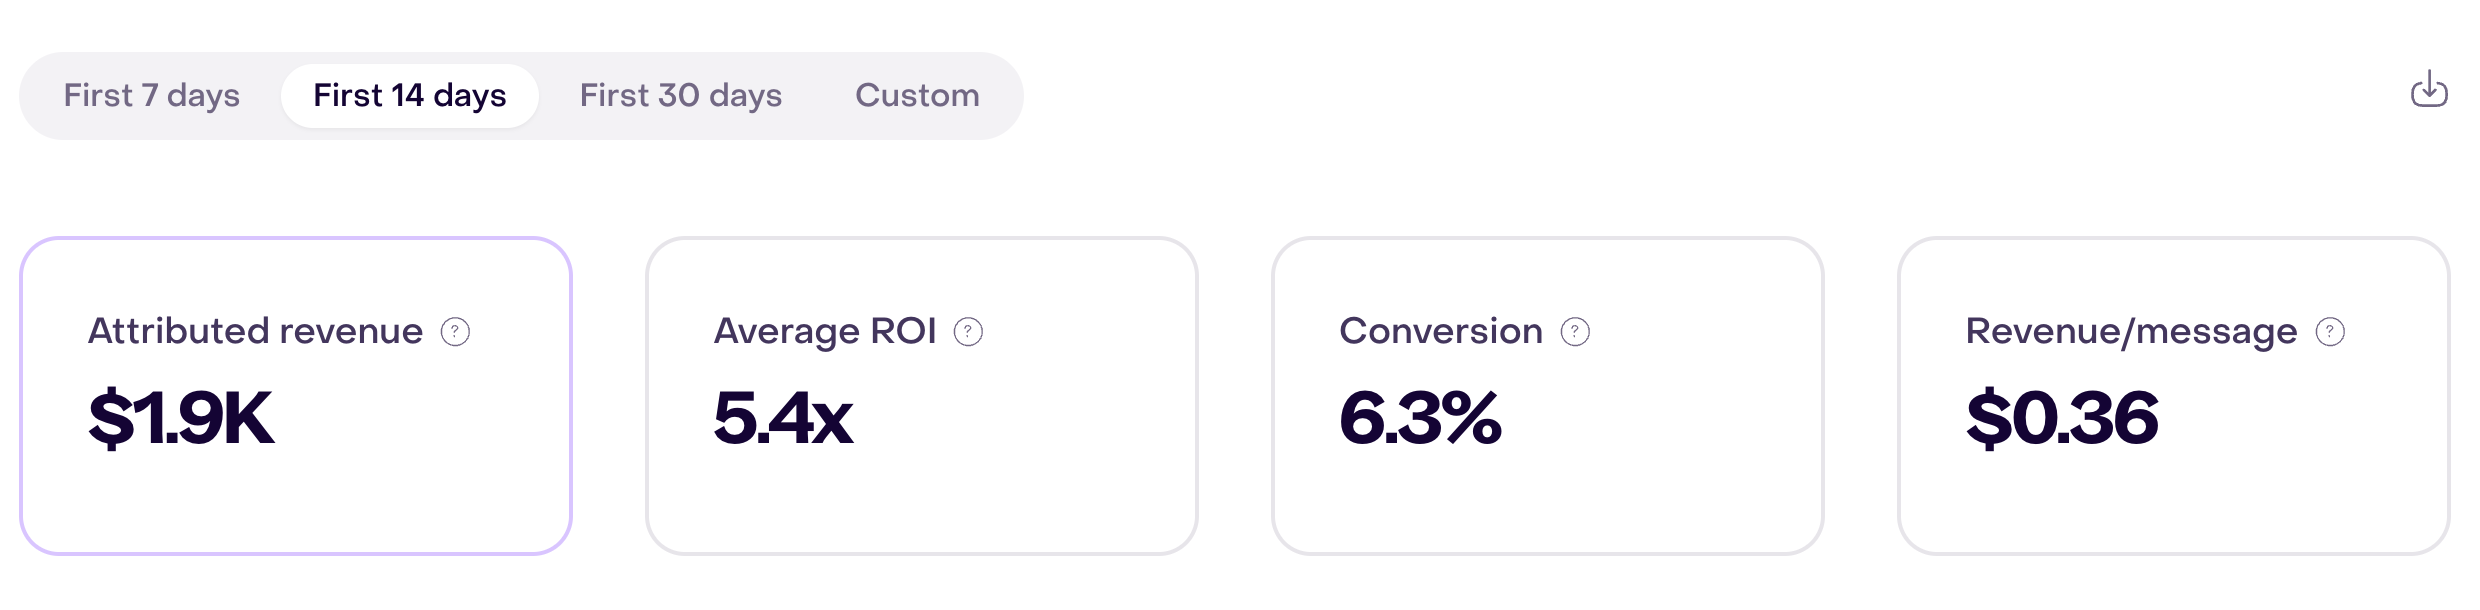The height and width of the screenshot is (610, 2480).
Task: Open the Conversion help question-mark icon
Action: click(x=1575, y=332)
